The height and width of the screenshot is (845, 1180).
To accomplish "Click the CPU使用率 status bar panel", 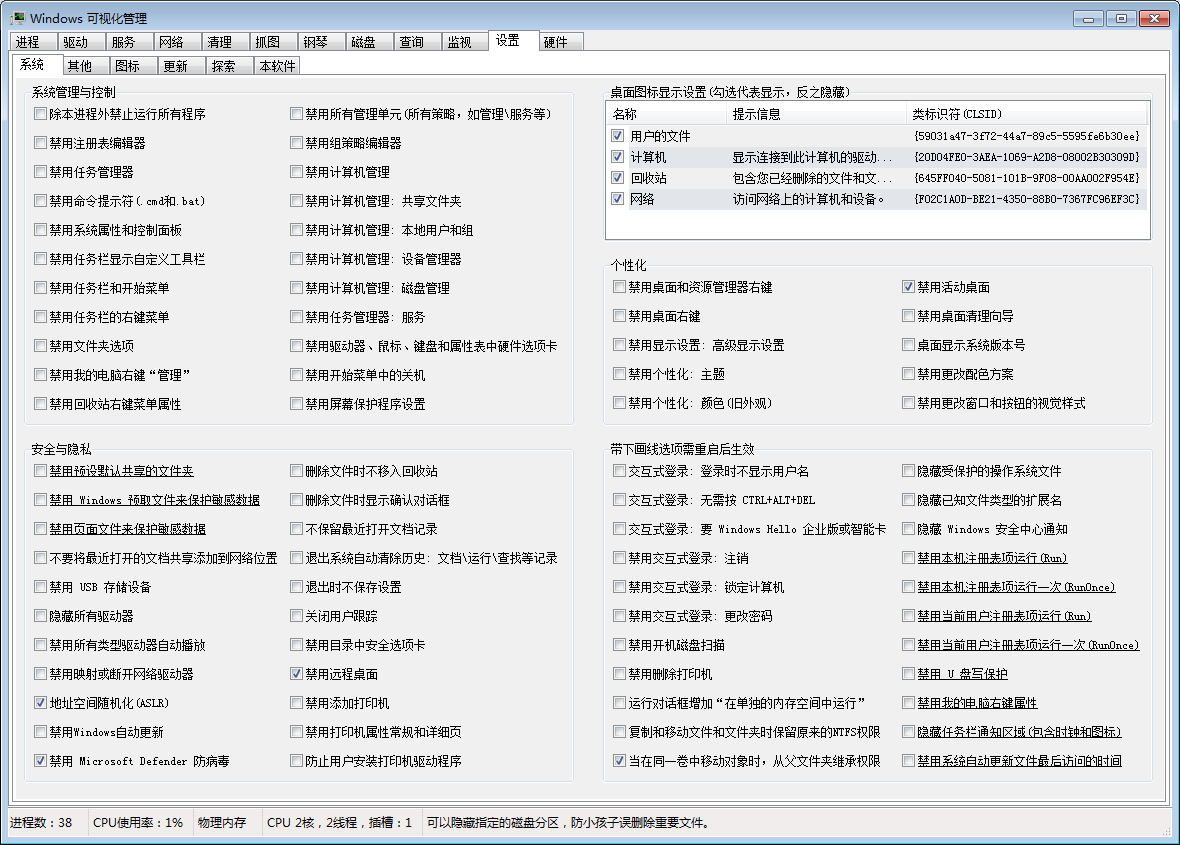I will (138, 823).
